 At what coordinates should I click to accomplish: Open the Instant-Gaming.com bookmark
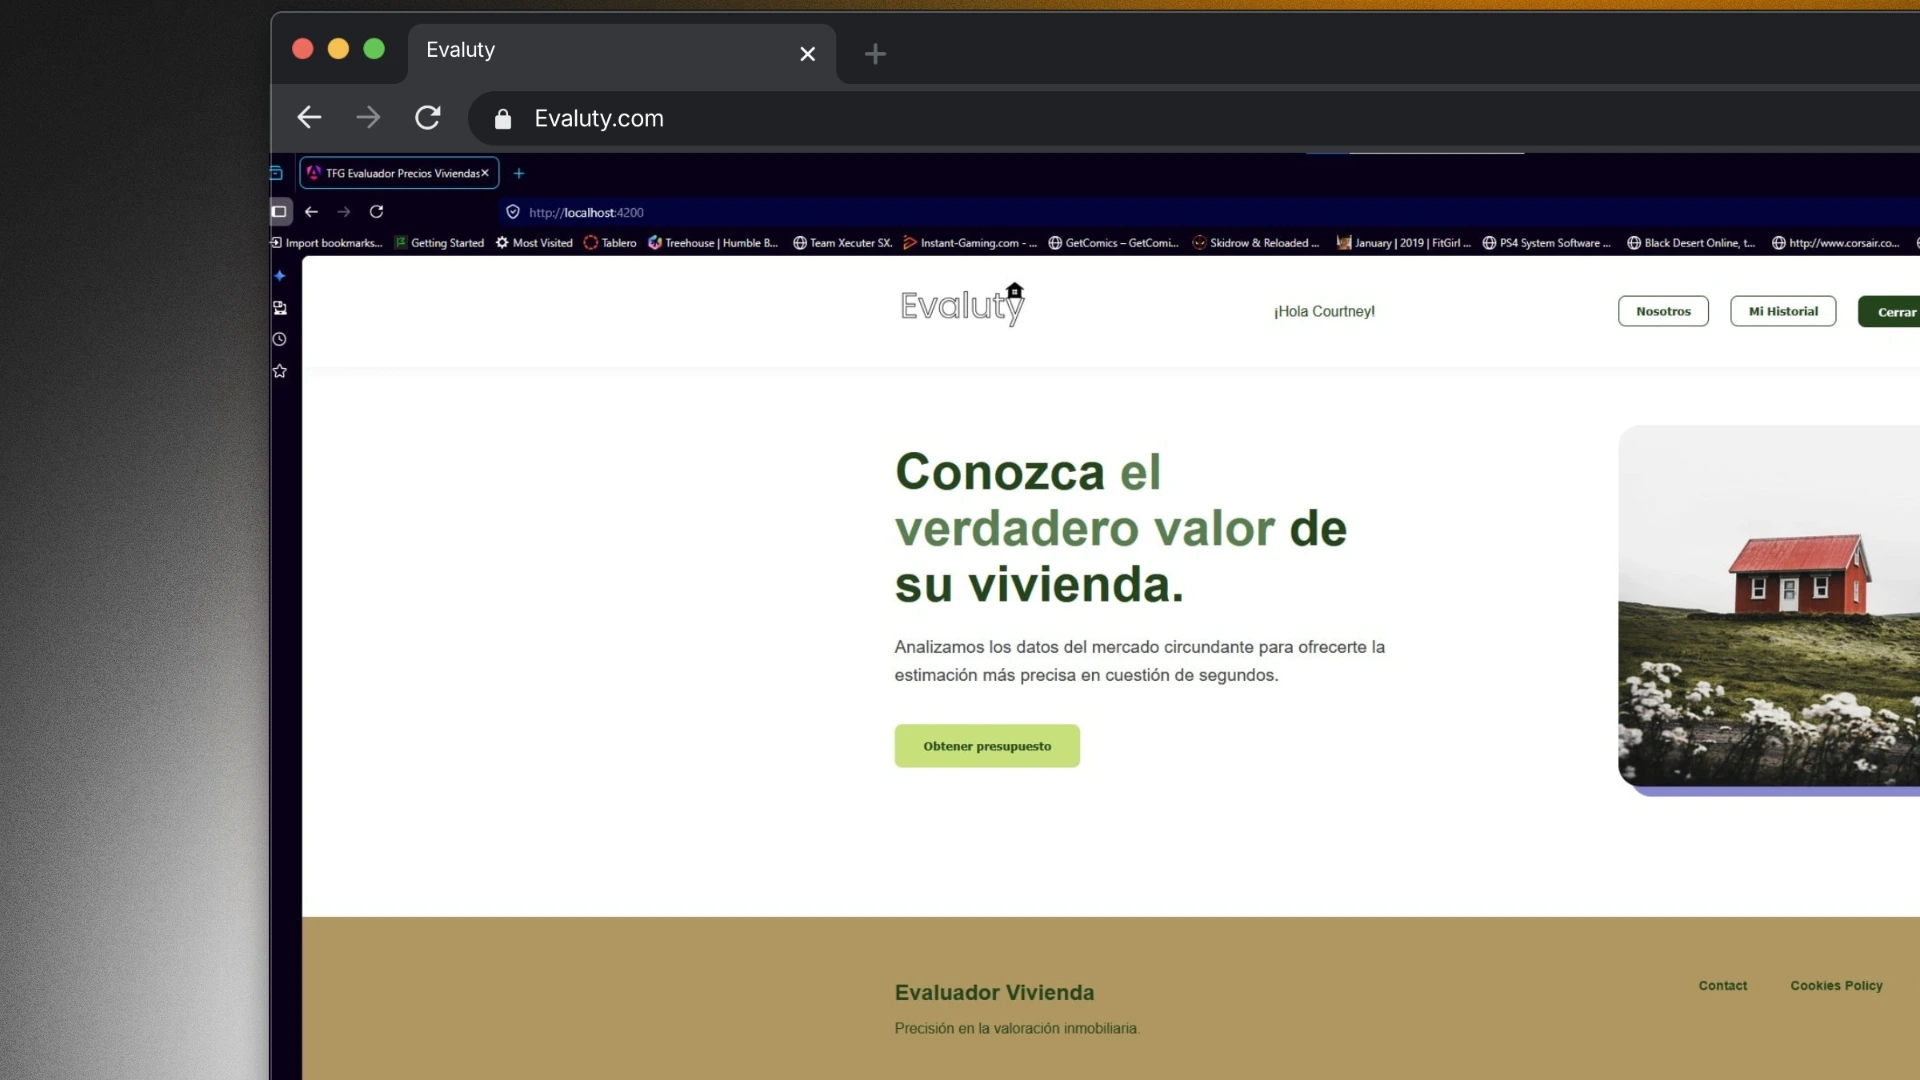[970, 243]
